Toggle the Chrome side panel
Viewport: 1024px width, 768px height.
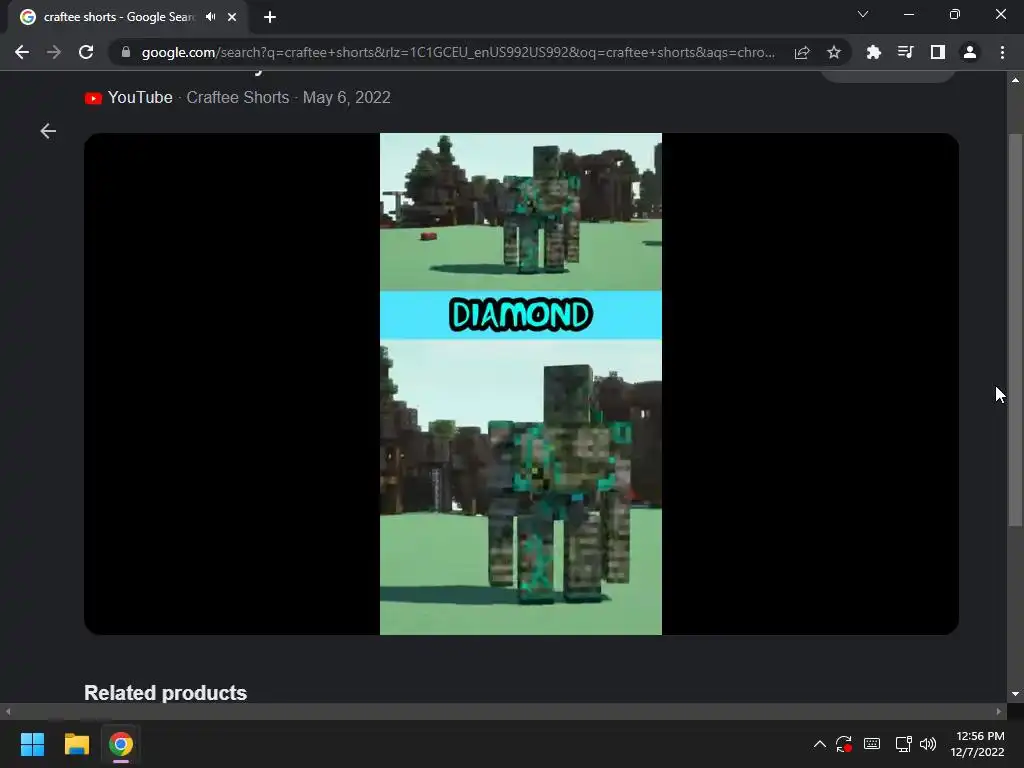pos(938,52)
